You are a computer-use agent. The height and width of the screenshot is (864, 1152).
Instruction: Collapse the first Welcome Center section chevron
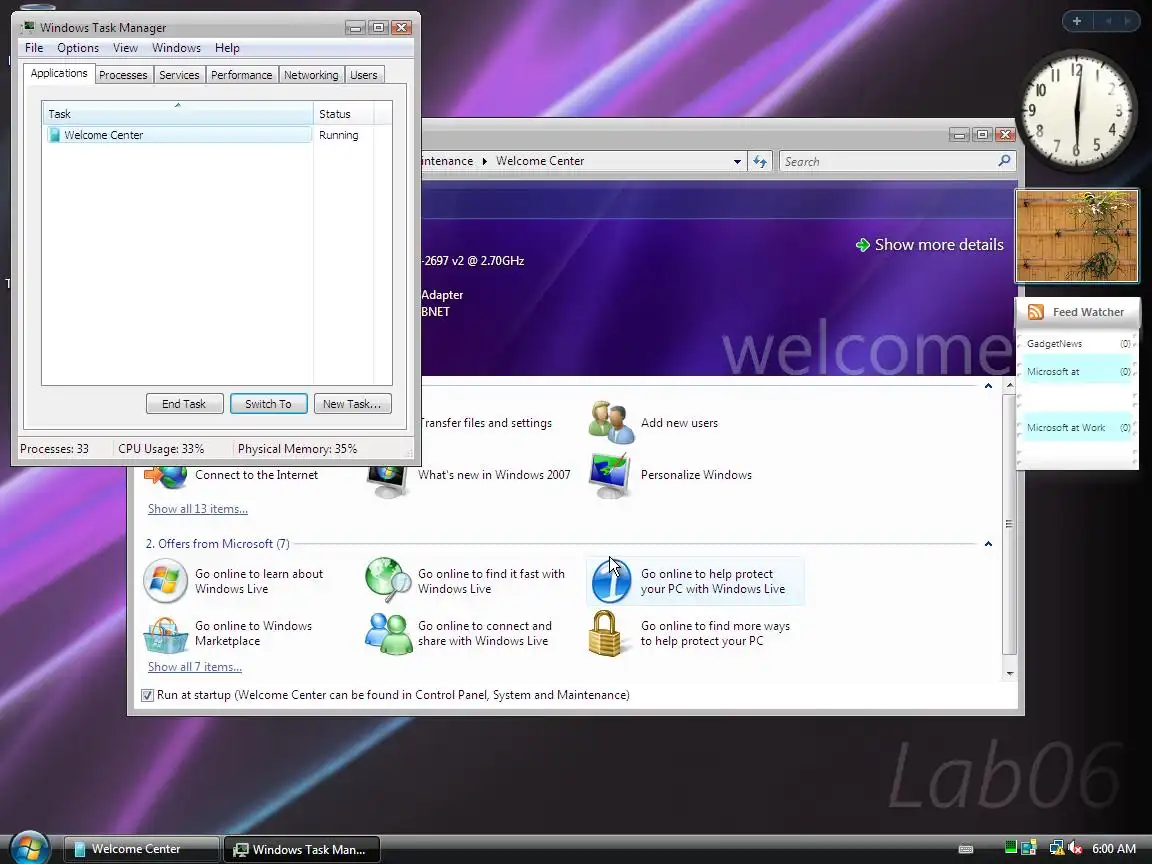(x=988, y=386)
